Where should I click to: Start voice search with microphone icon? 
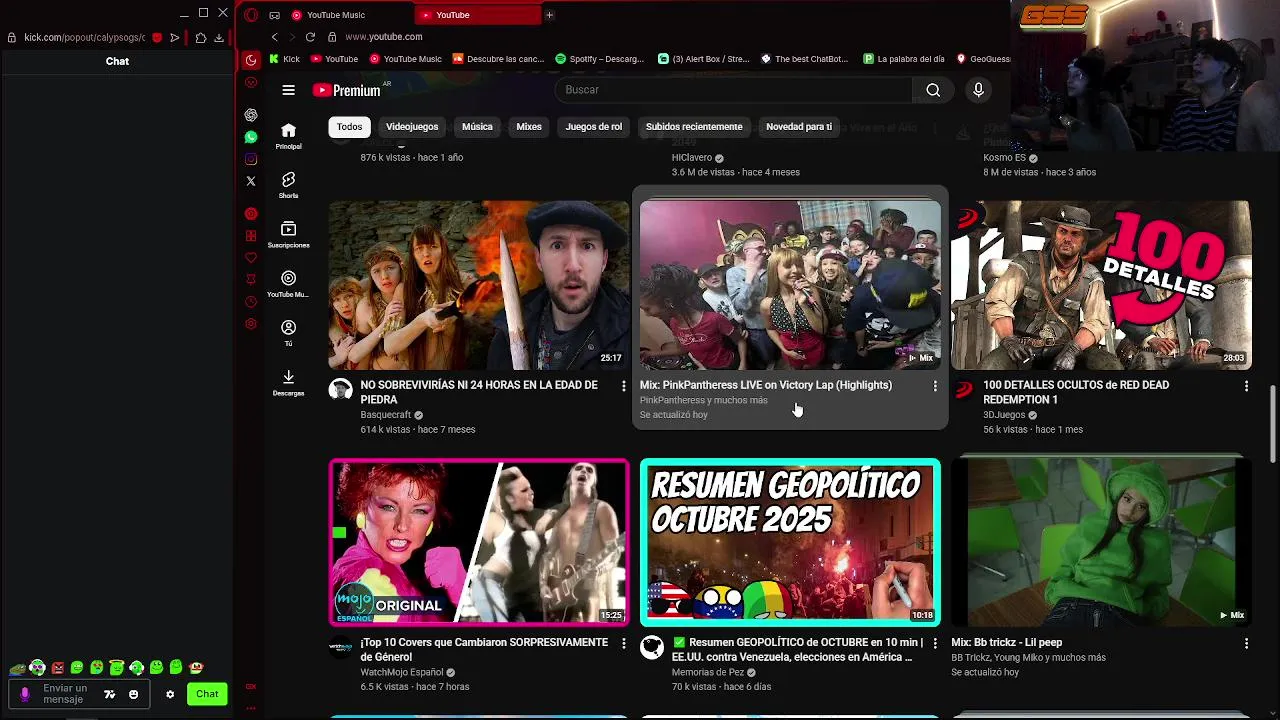(x=978, y=90)
